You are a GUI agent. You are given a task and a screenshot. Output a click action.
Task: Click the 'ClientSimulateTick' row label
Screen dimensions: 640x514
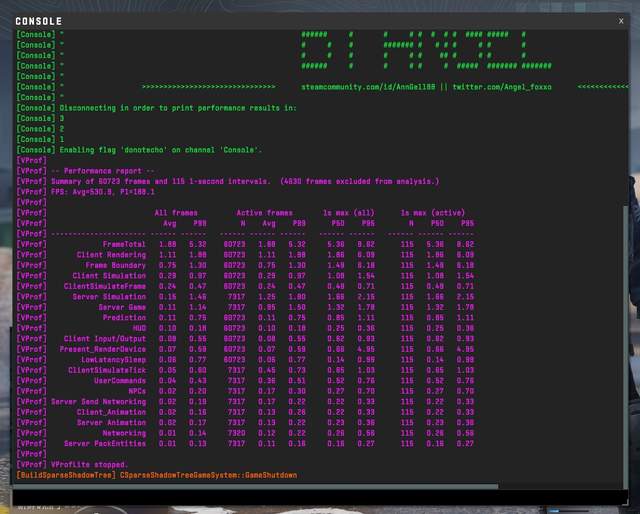point(107,370)
